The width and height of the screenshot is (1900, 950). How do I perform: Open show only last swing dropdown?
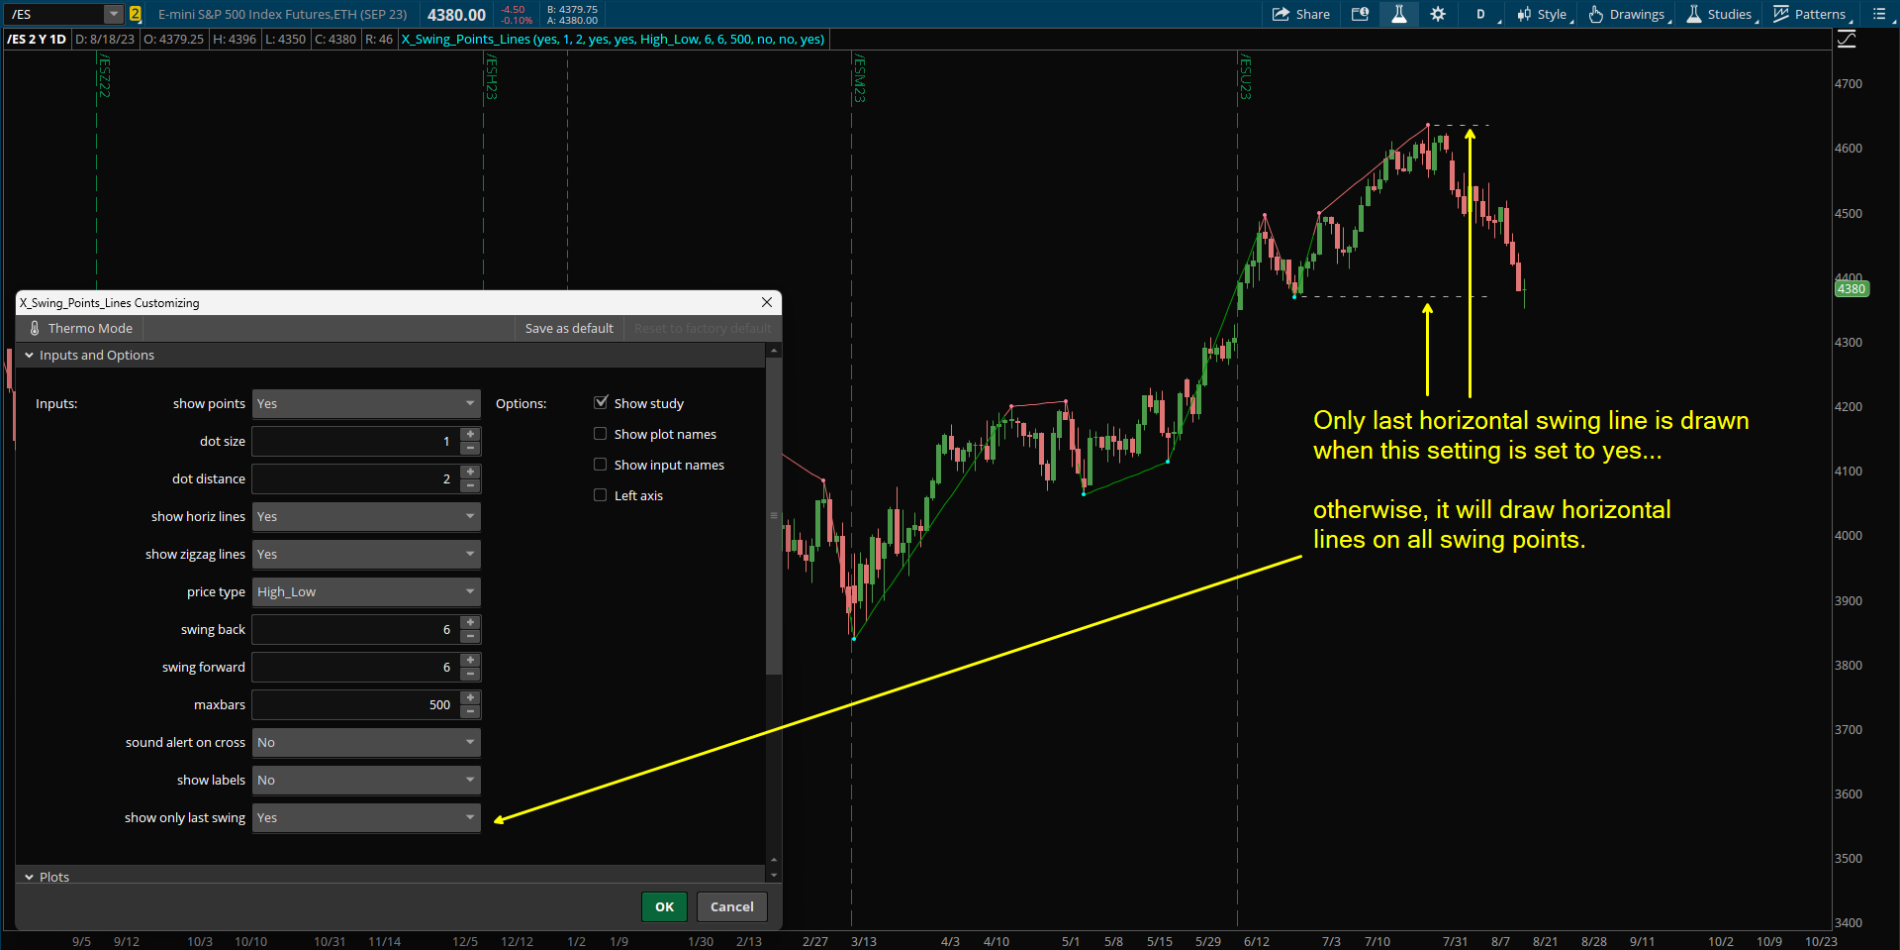pos(366,818)
